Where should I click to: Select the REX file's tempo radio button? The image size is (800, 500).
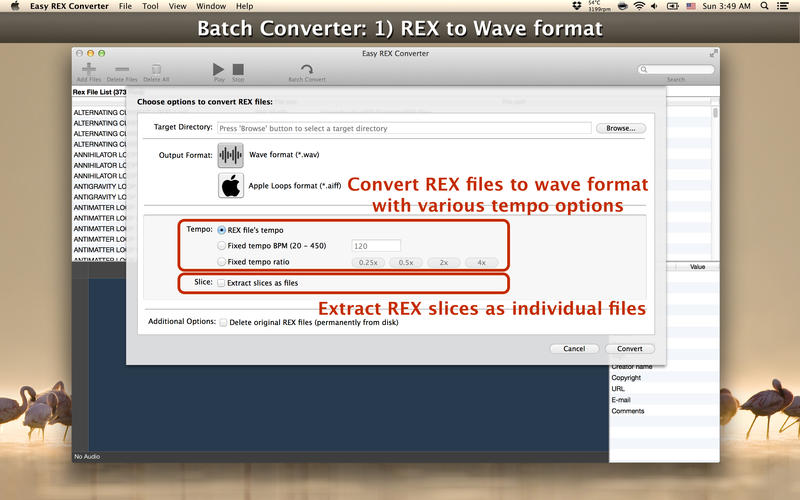tap(221, 230)
